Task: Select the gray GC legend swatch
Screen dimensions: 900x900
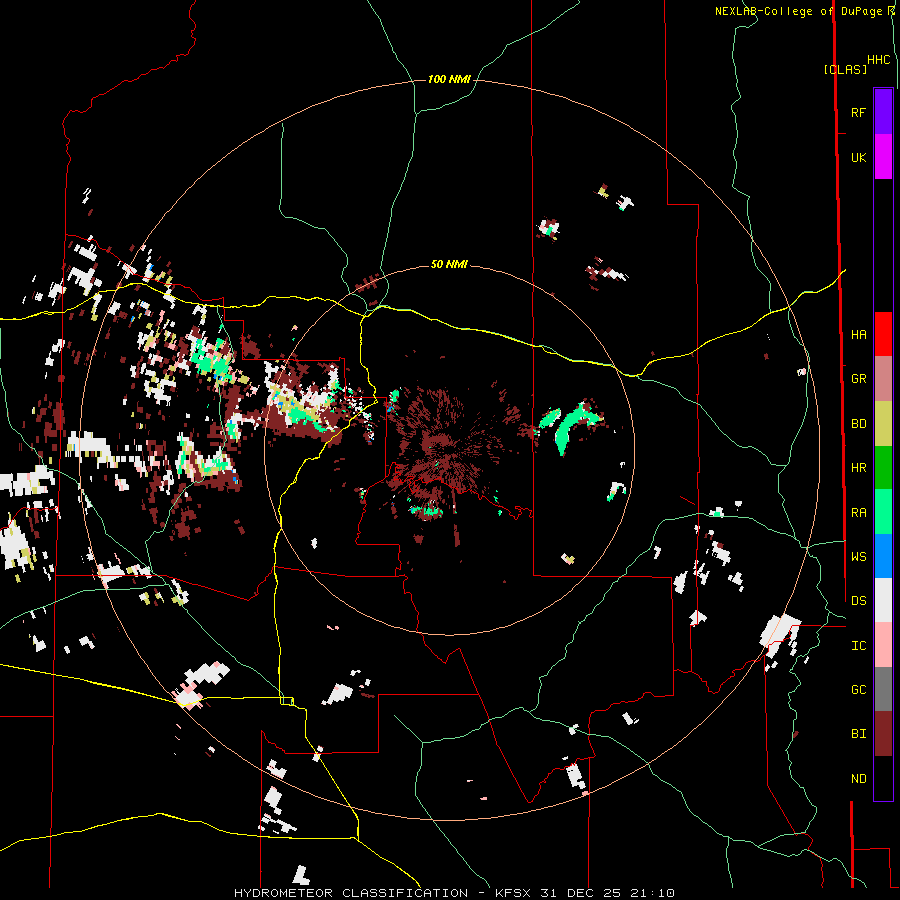Action: pos(883,689)
